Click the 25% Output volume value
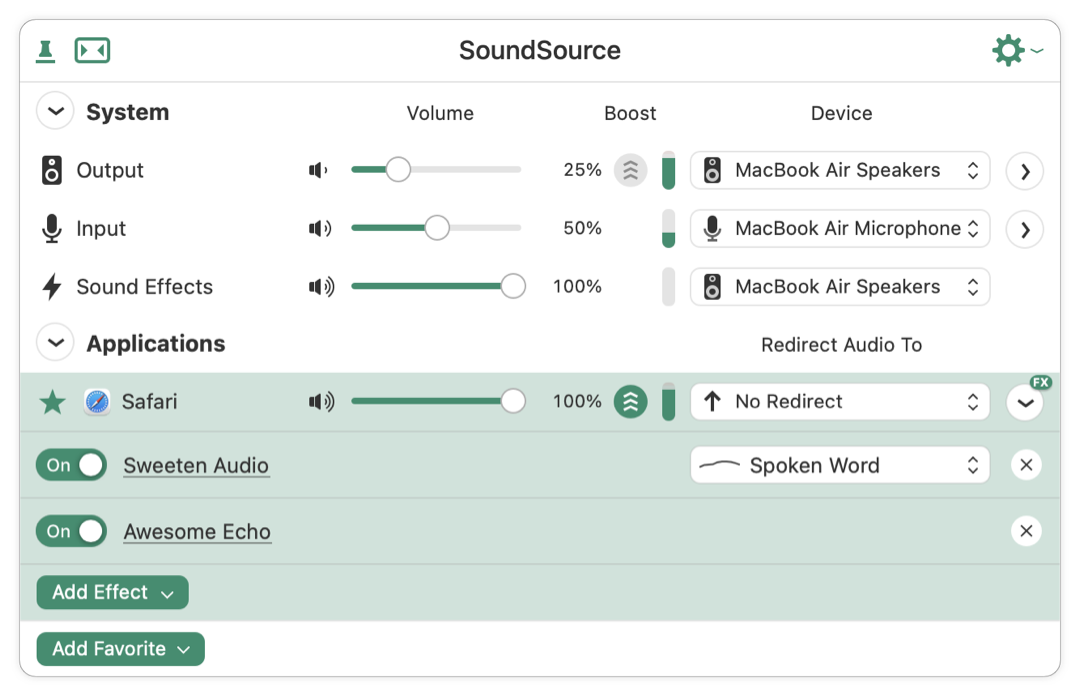Screen dimensions: 1080x696 click(x=582, y=170)
